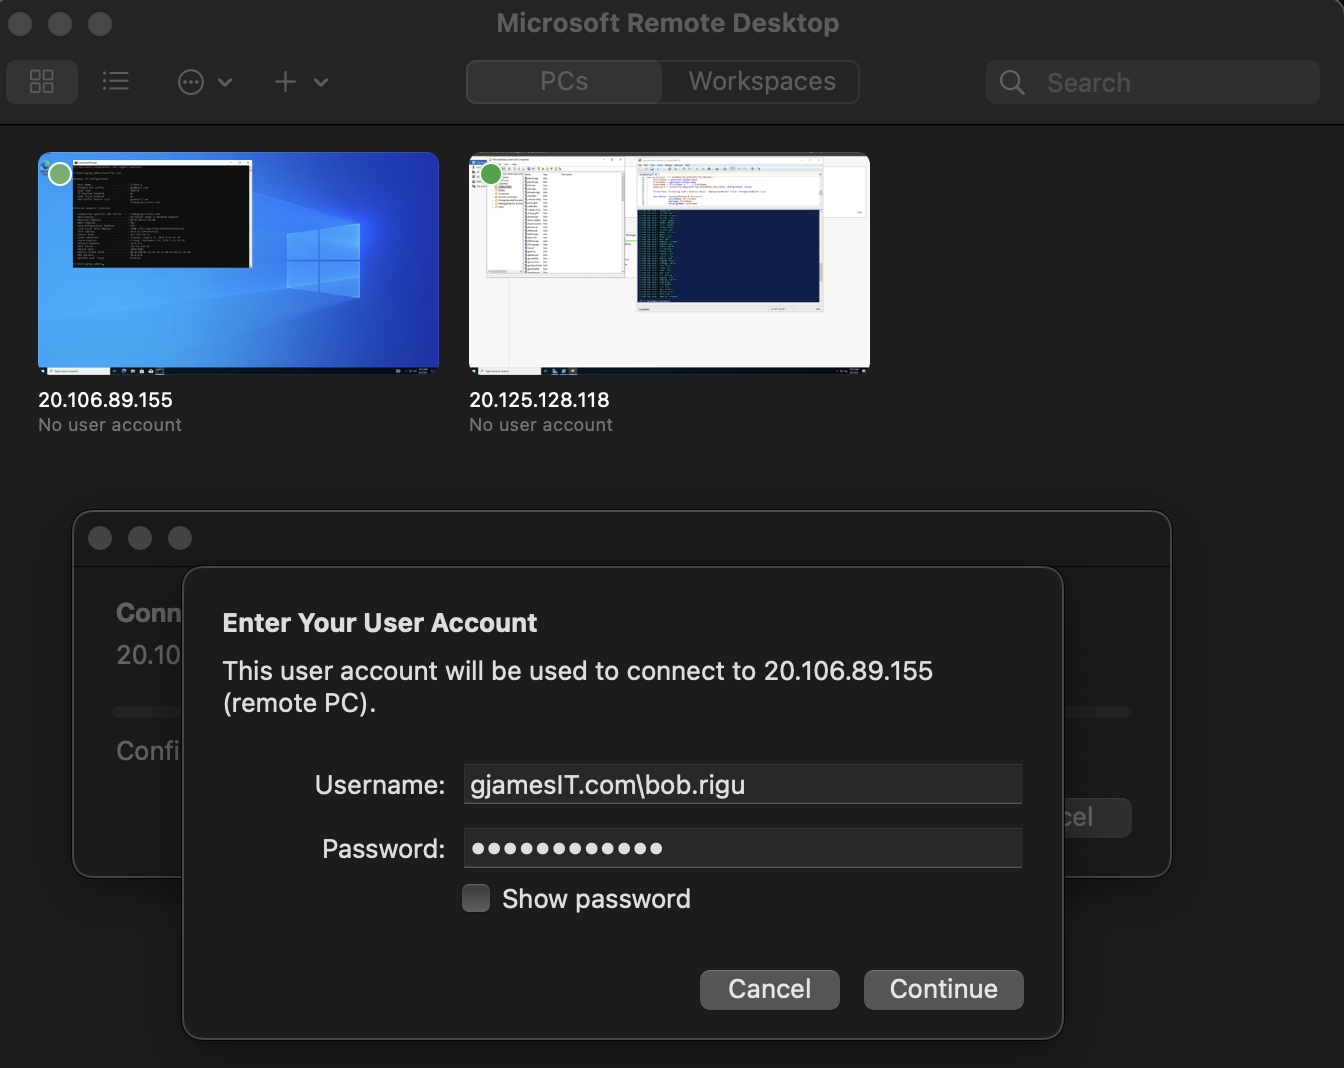
Task: Switch to list view
Action: coord(116,82)
